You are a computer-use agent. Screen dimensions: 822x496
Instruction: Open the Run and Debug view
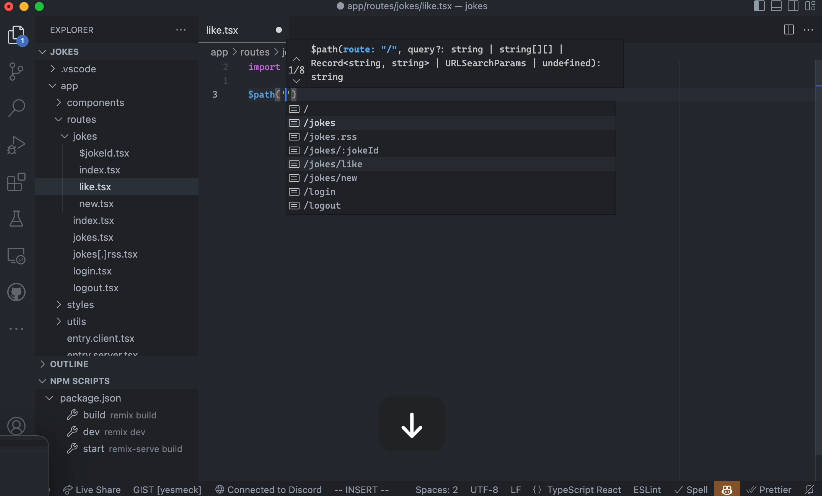coord(16,145)
